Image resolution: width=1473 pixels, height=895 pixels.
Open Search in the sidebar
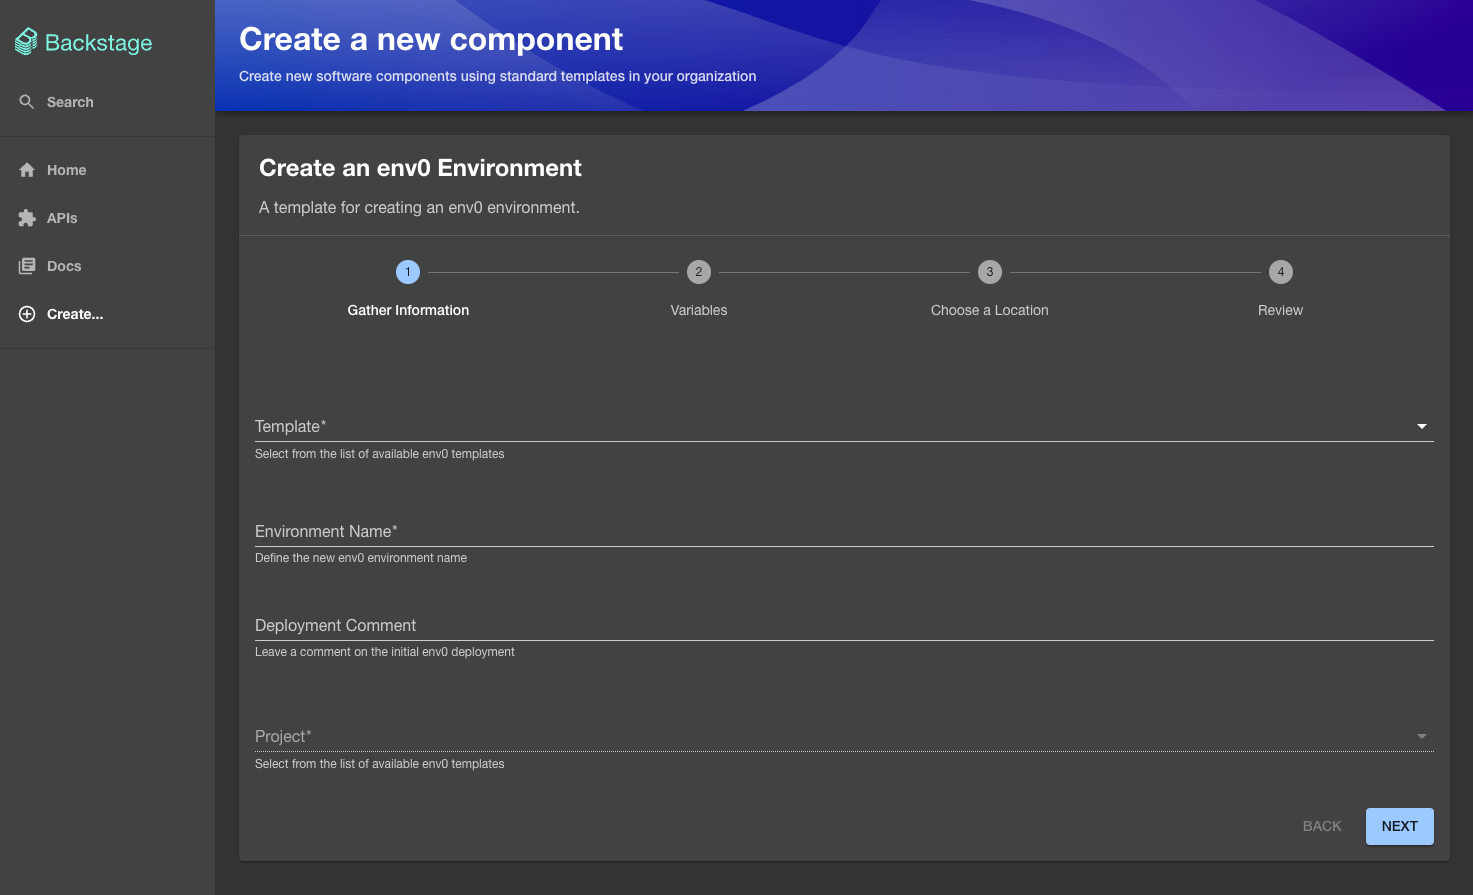pos(107,102)
